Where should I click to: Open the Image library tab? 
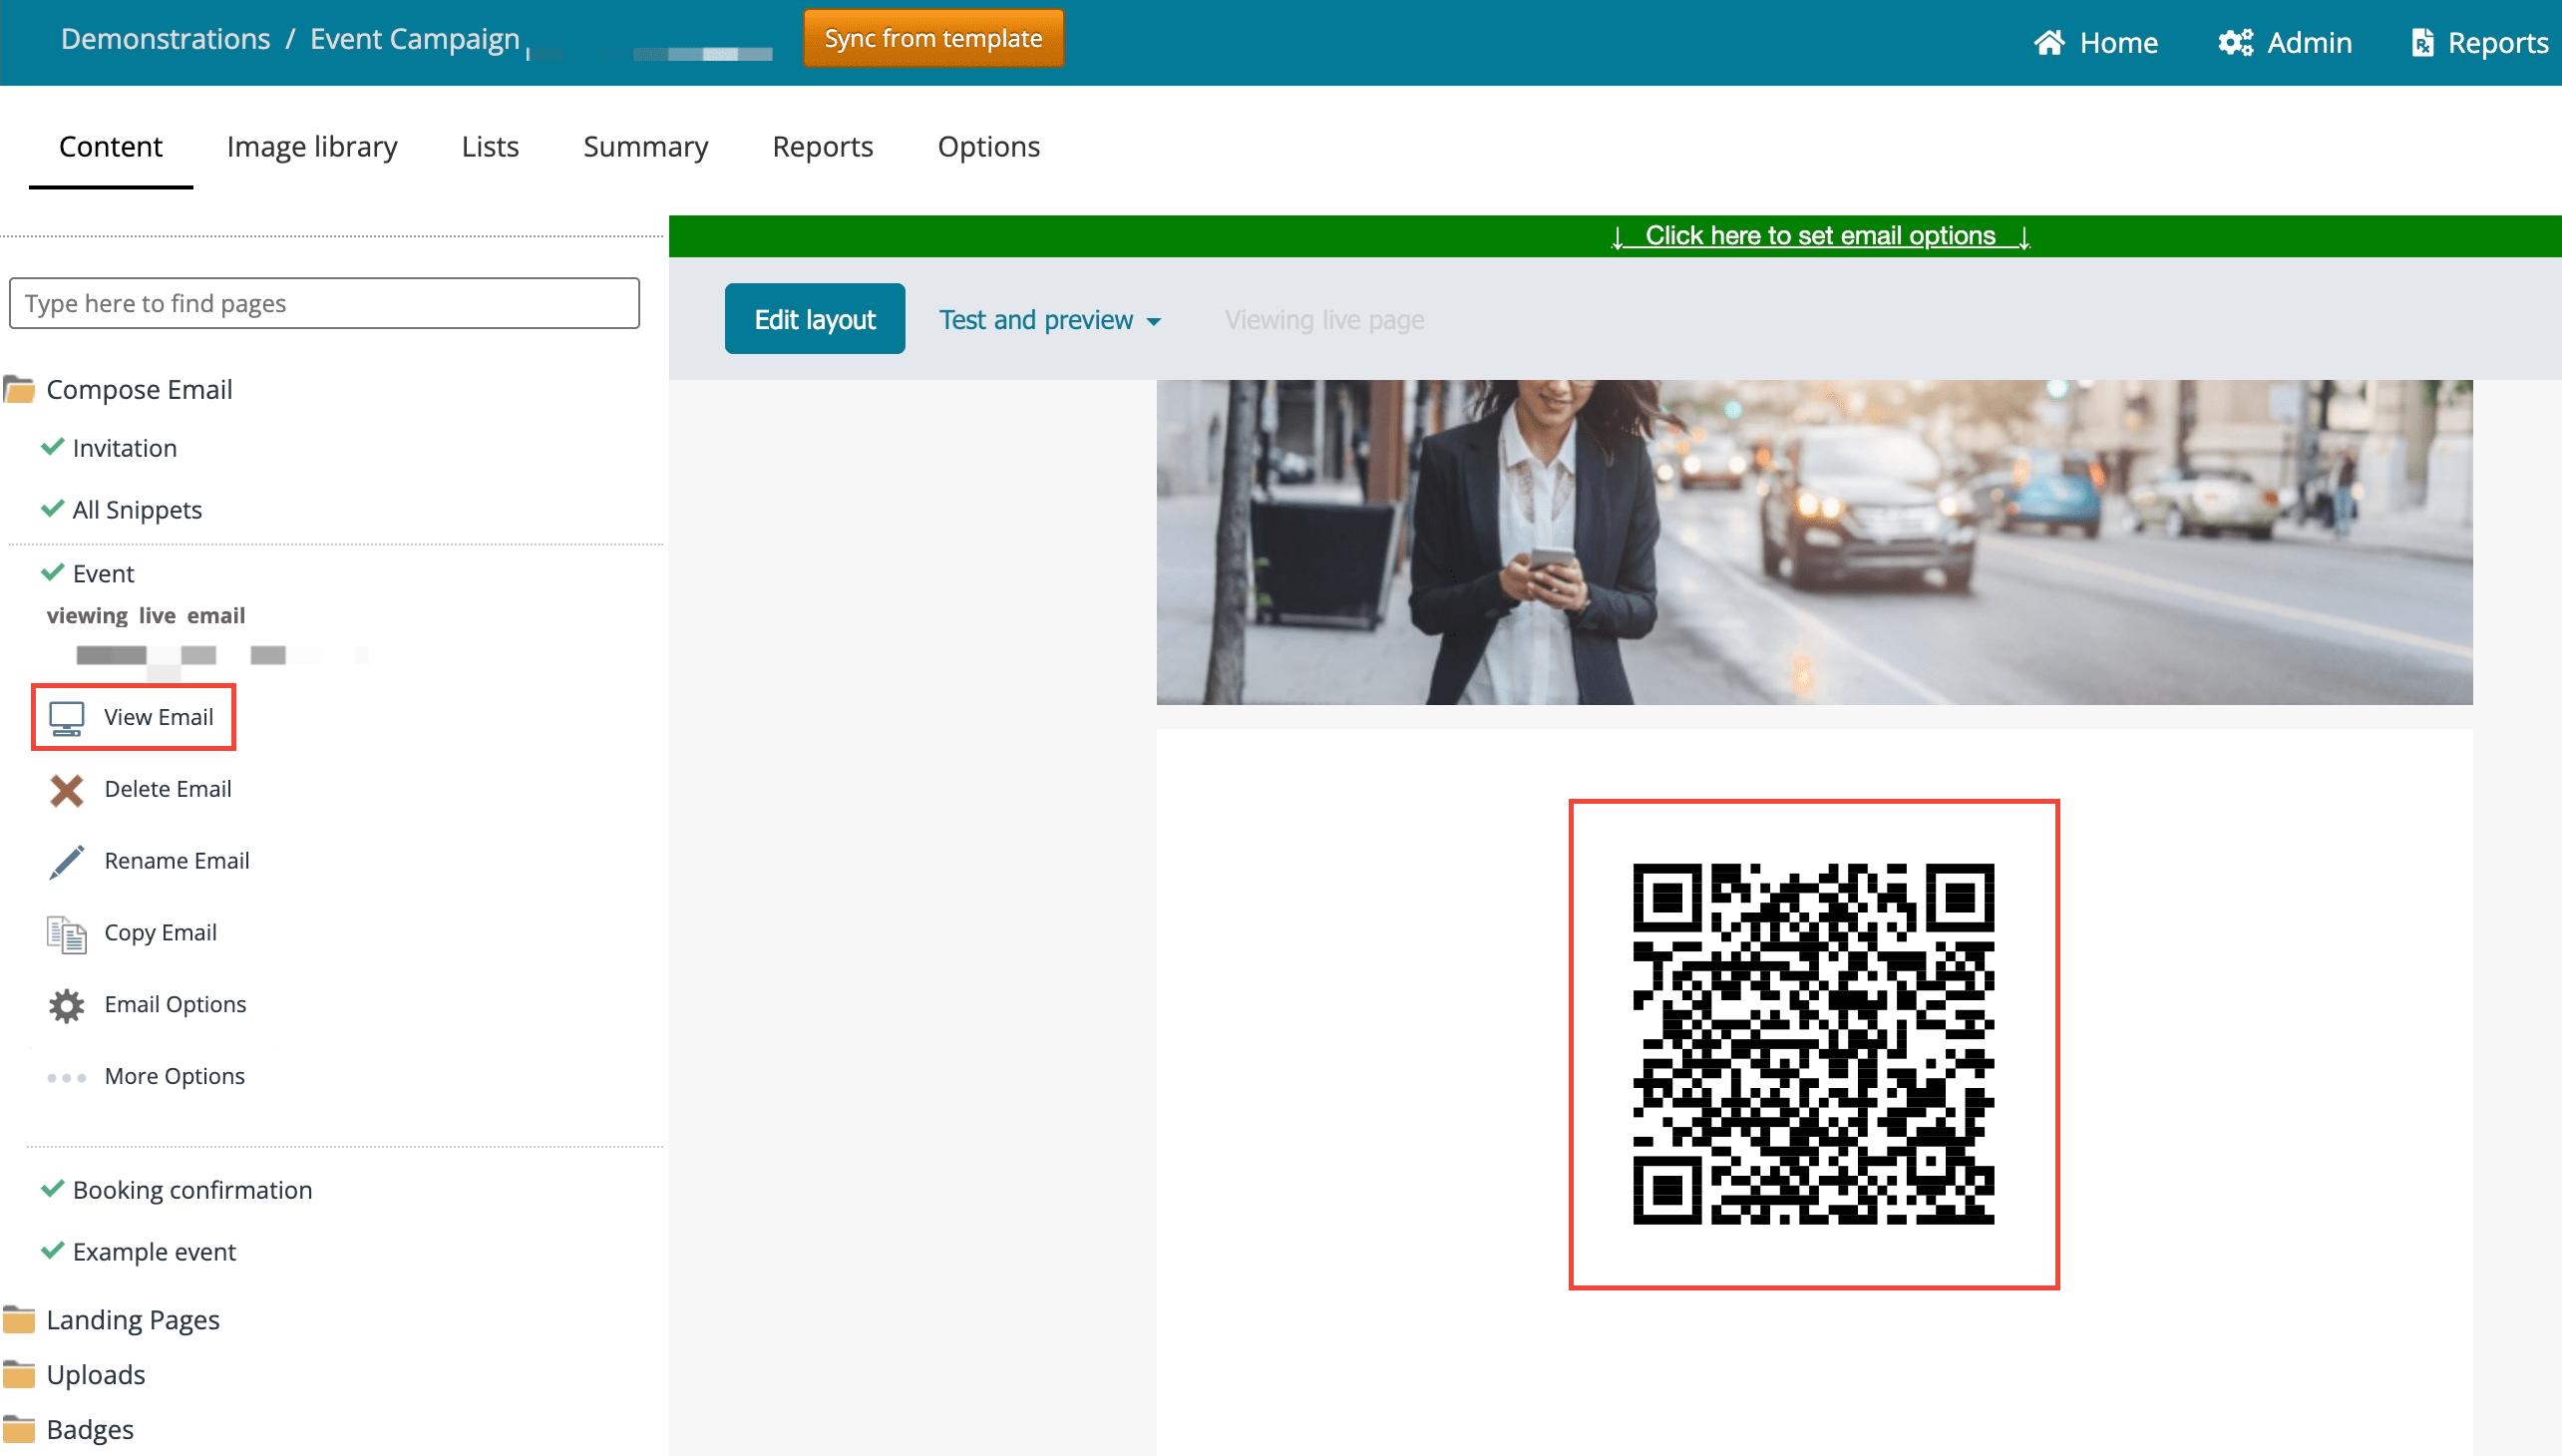[312, 147]
